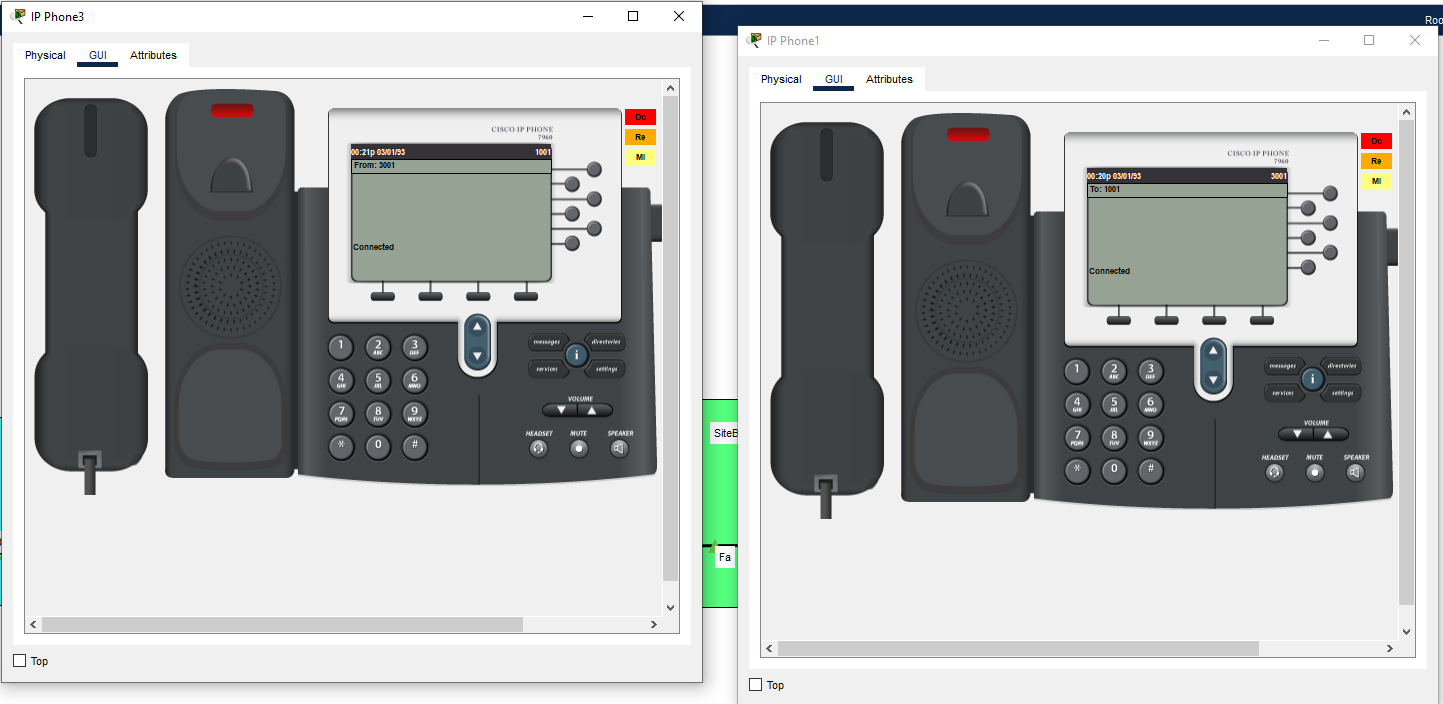This screenshot has height=704, width=1443.
Task: Raise the volume on IP Phone1
Action: click(1330, 434)
